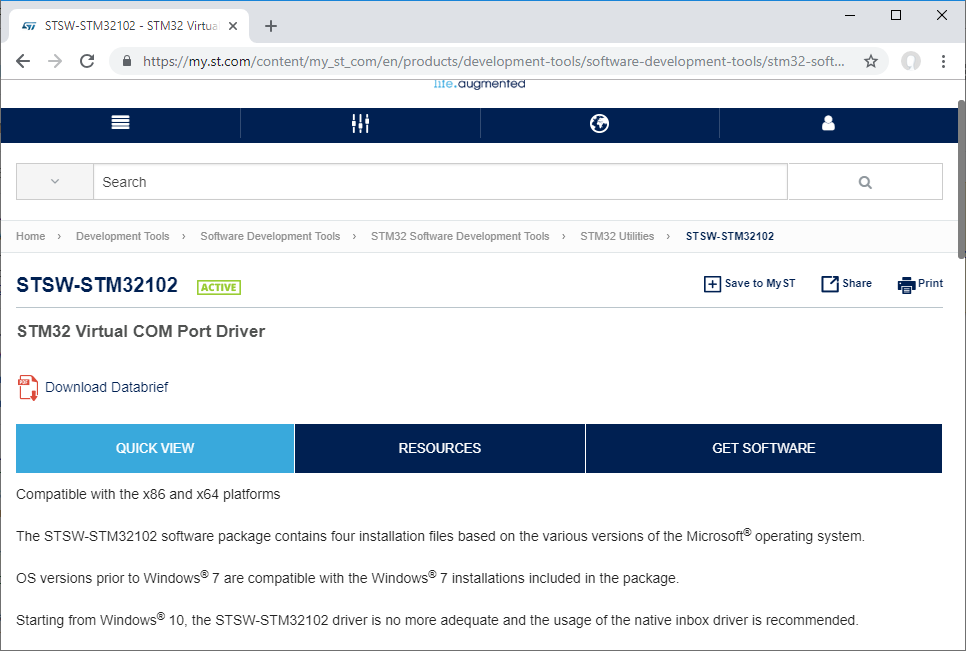Screen dimensions: 966x651
Task: Open Chrome three-dot menu
Action: (943, 61)
